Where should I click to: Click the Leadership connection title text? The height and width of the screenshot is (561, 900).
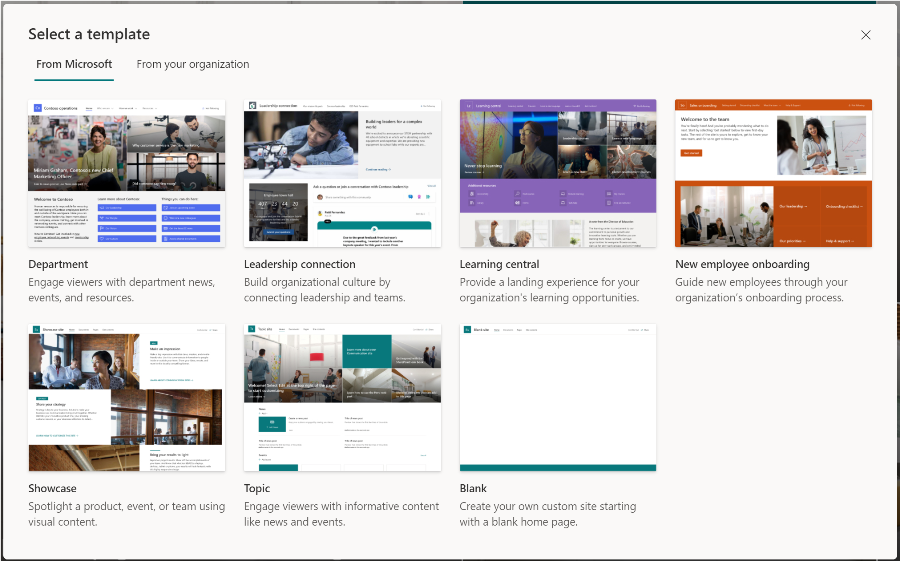click(300, 265)
